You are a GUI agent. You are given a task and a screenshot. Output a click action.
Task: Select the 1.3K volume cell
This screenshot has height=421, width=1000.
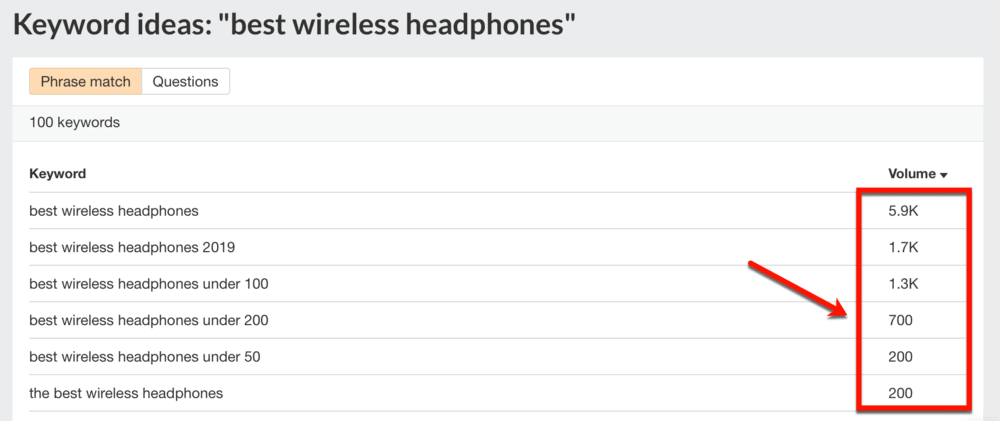903,284
